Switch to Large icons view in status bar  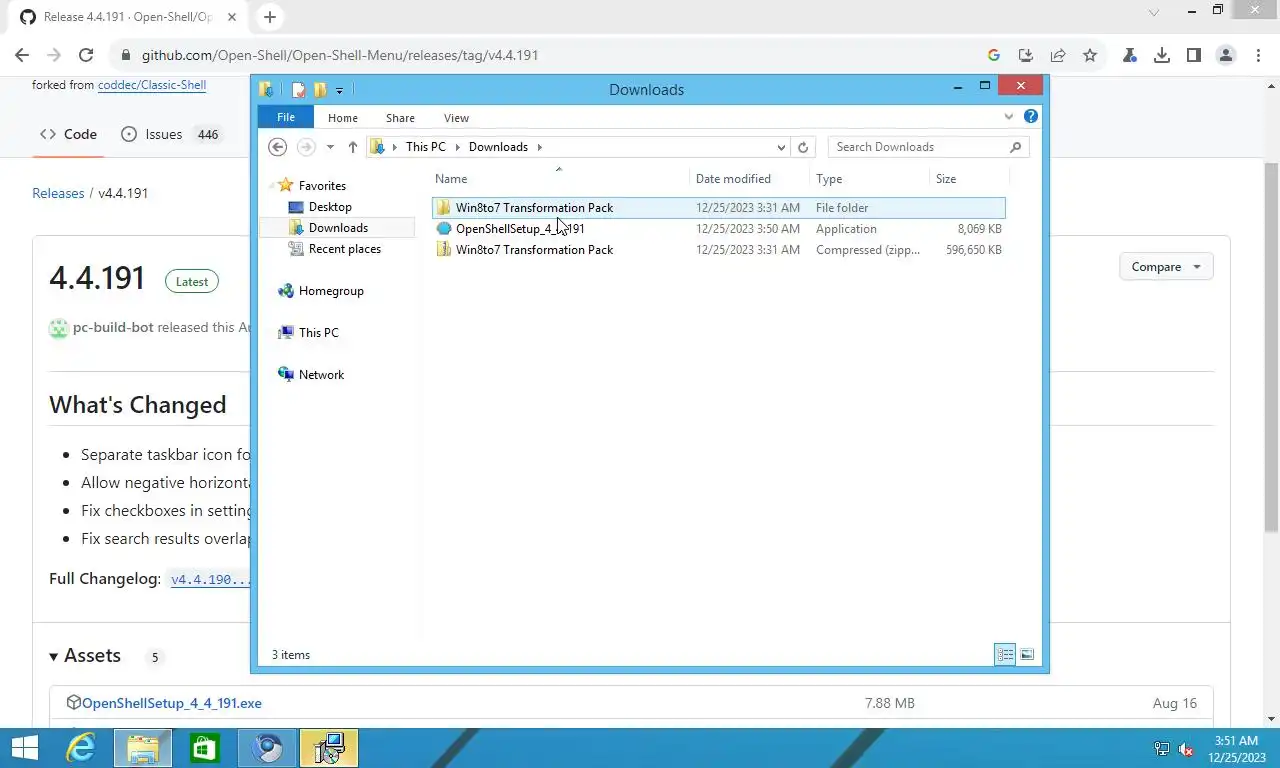point(1026,655)
